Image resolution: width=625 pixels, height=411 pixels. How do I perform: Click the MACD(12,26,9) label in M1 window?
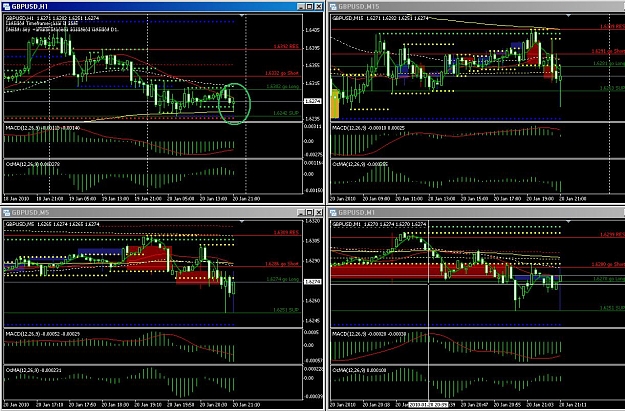[x=350, y=334]
